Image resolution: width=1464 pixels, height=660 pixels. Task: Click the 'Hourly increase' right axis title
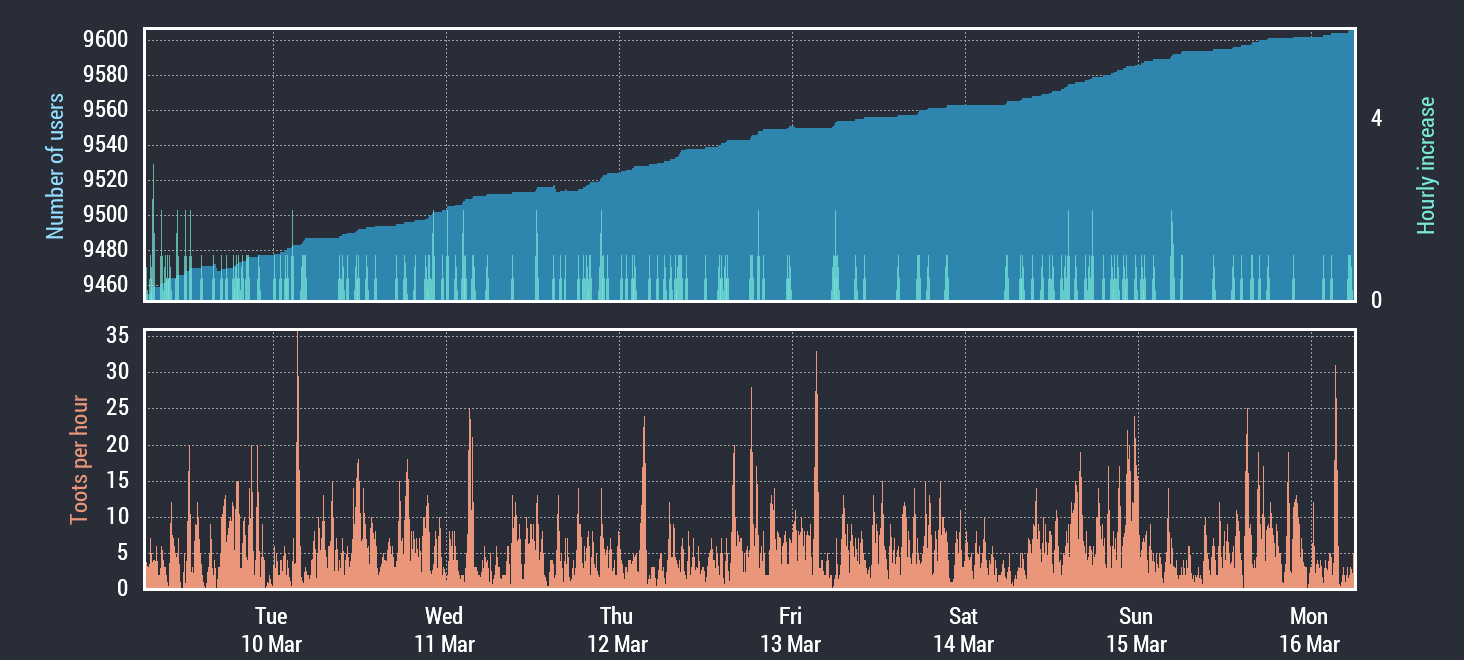[x=1426, y=166]
